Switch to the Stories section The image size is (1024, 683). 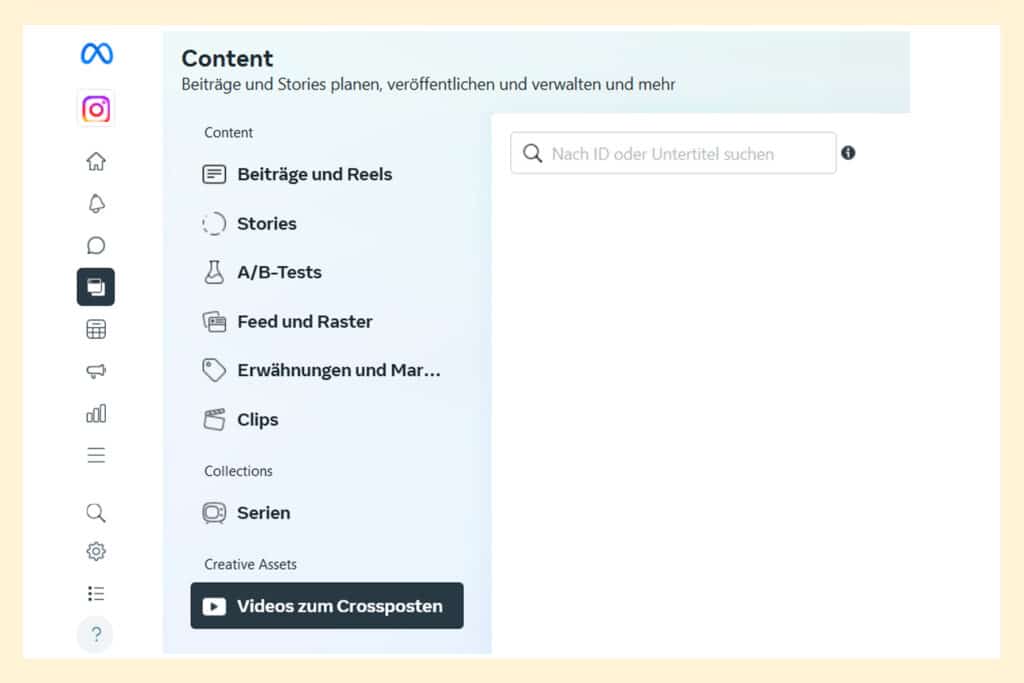[266, 223]
